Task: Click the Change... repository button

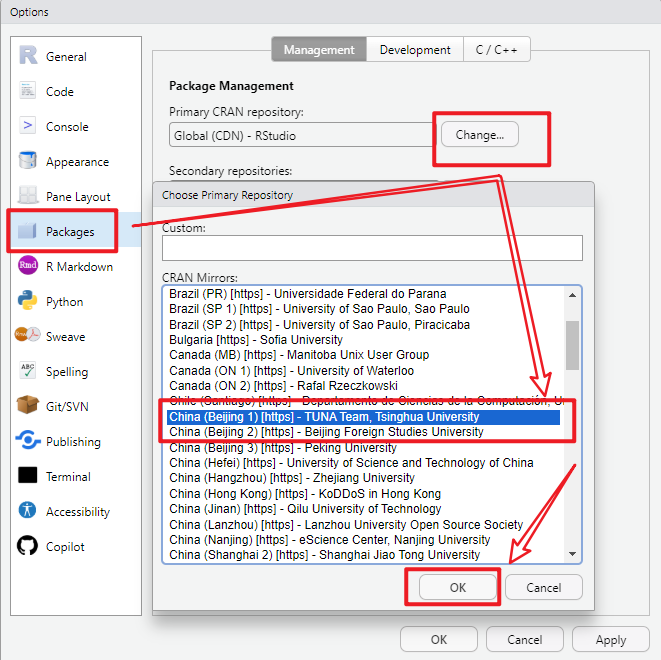Action: (479, 135)
